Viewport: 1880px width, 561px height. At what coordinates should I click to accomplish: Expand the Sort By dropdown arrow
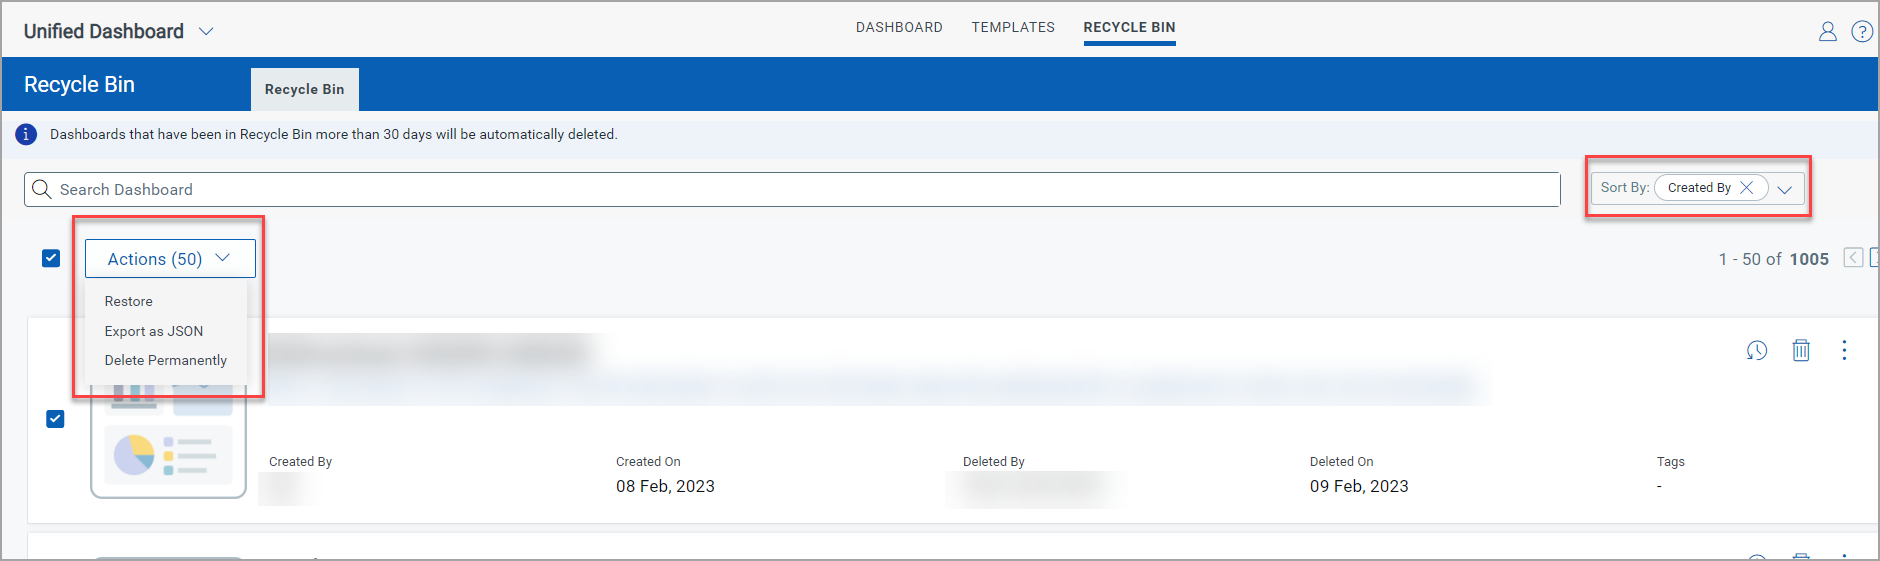pyautogui.click(x=1785, y=188)
